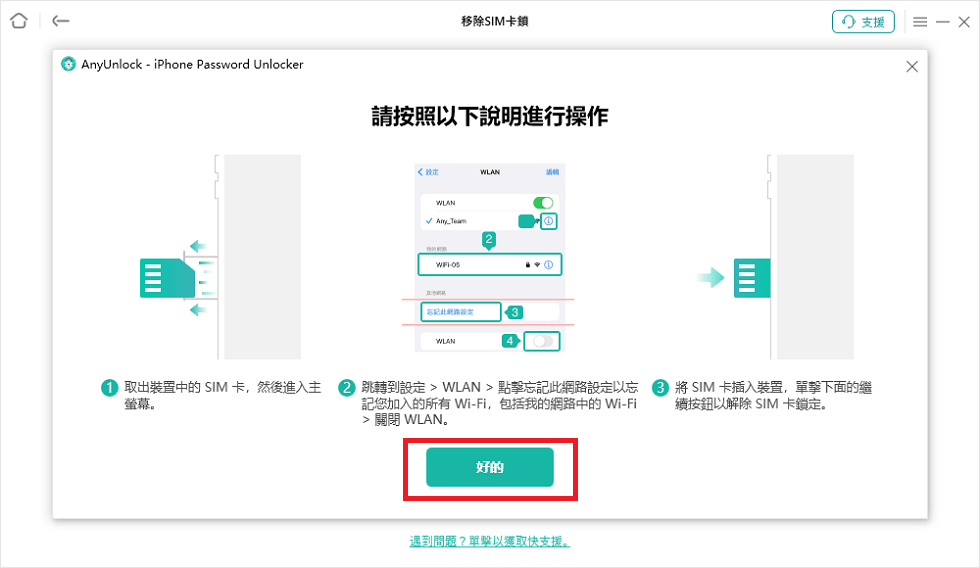Close the main application window
980x568 pixels.
pyautogui.click(x=964, y=22)
